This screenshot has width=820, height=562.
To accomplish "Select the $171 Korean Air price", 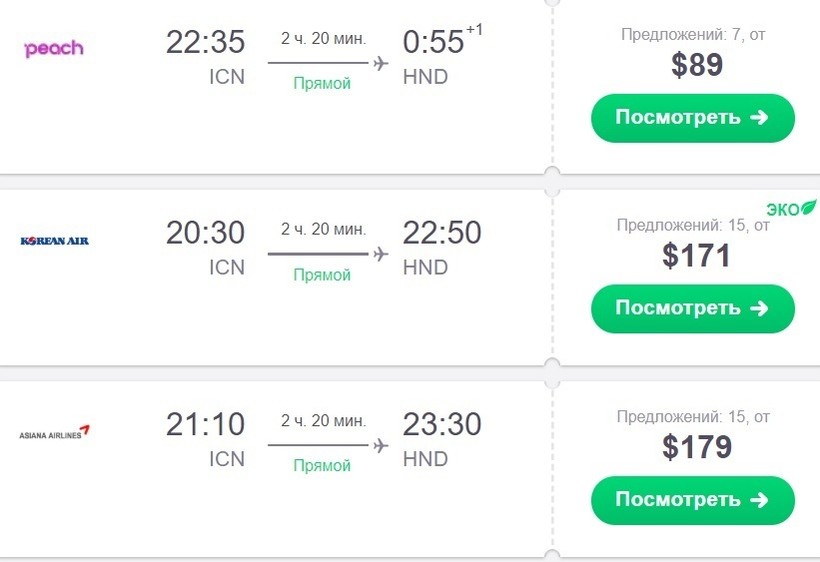I will tap(697, 255).
